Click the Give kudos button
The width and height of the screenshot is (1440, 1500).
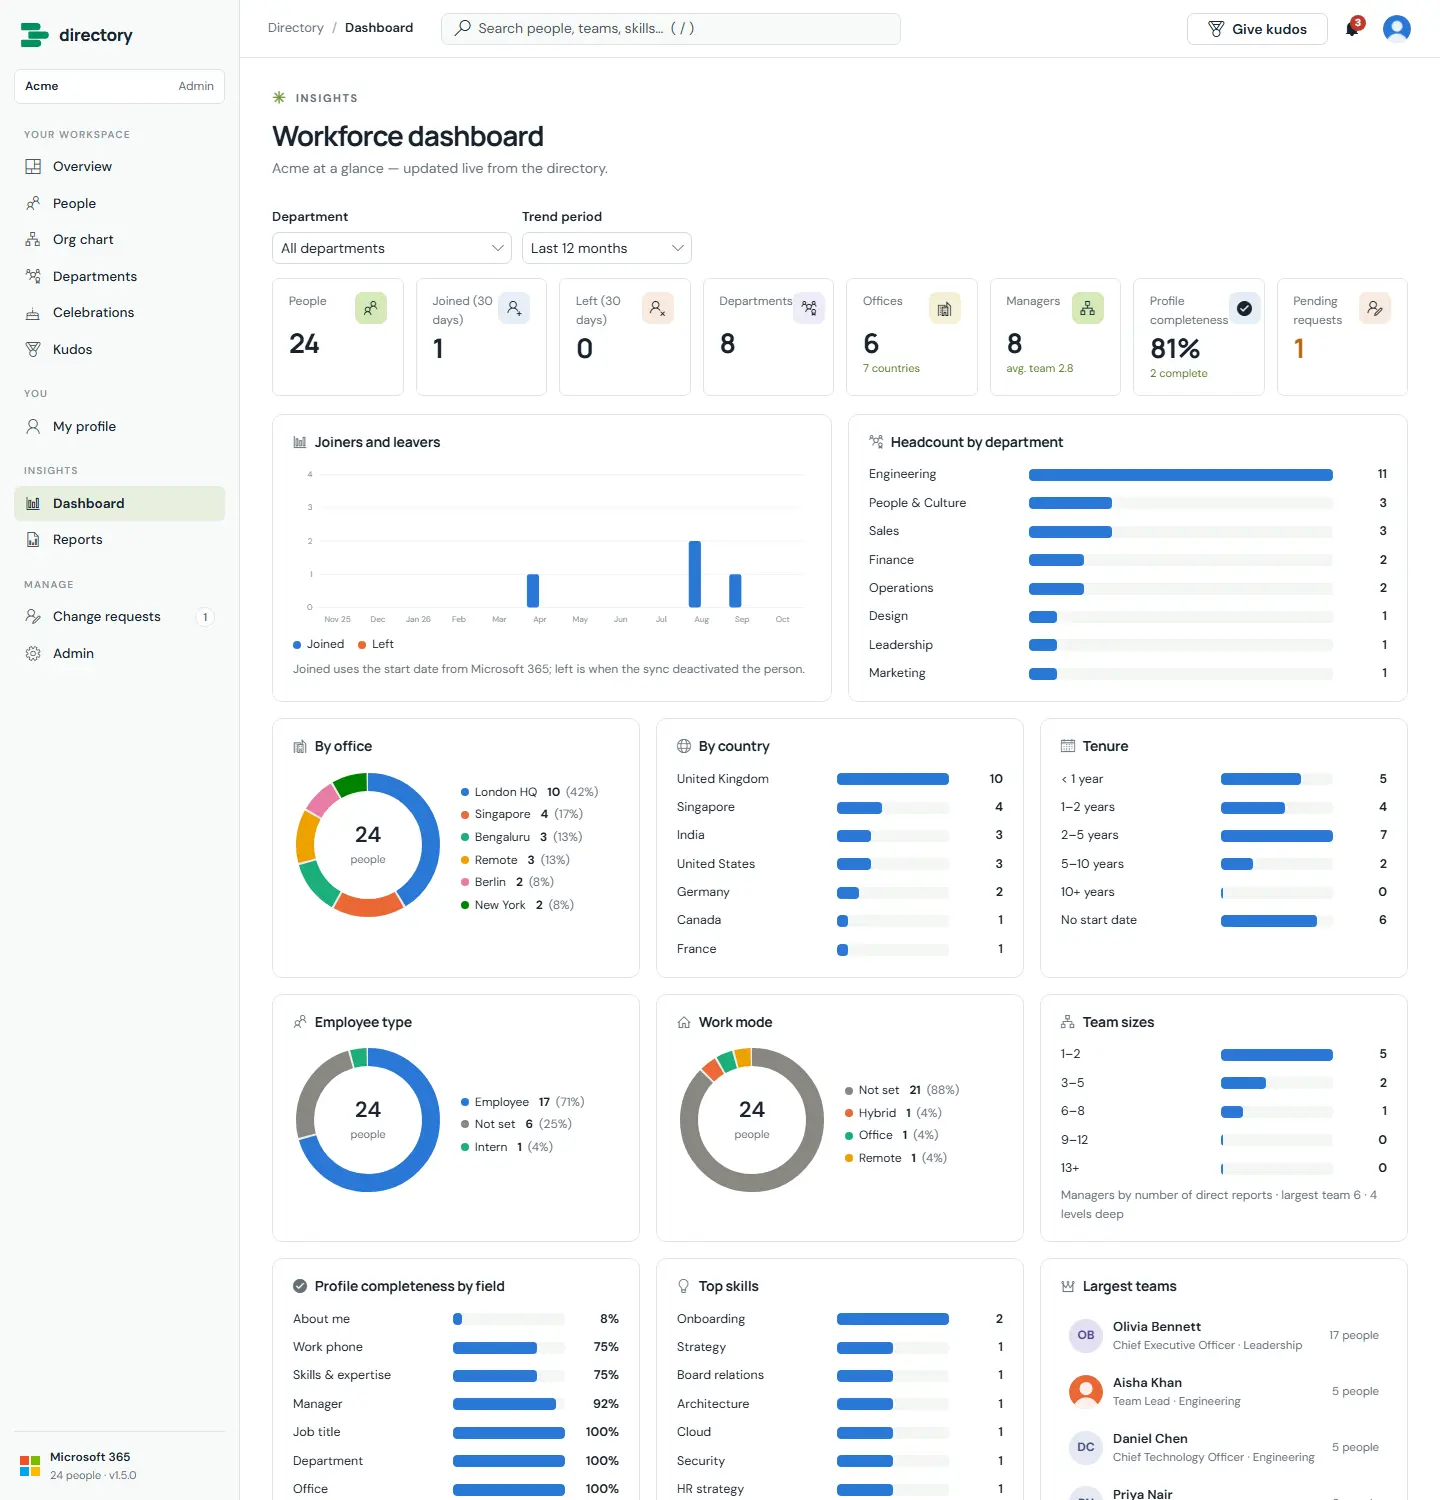click(x=1257, y=29)
